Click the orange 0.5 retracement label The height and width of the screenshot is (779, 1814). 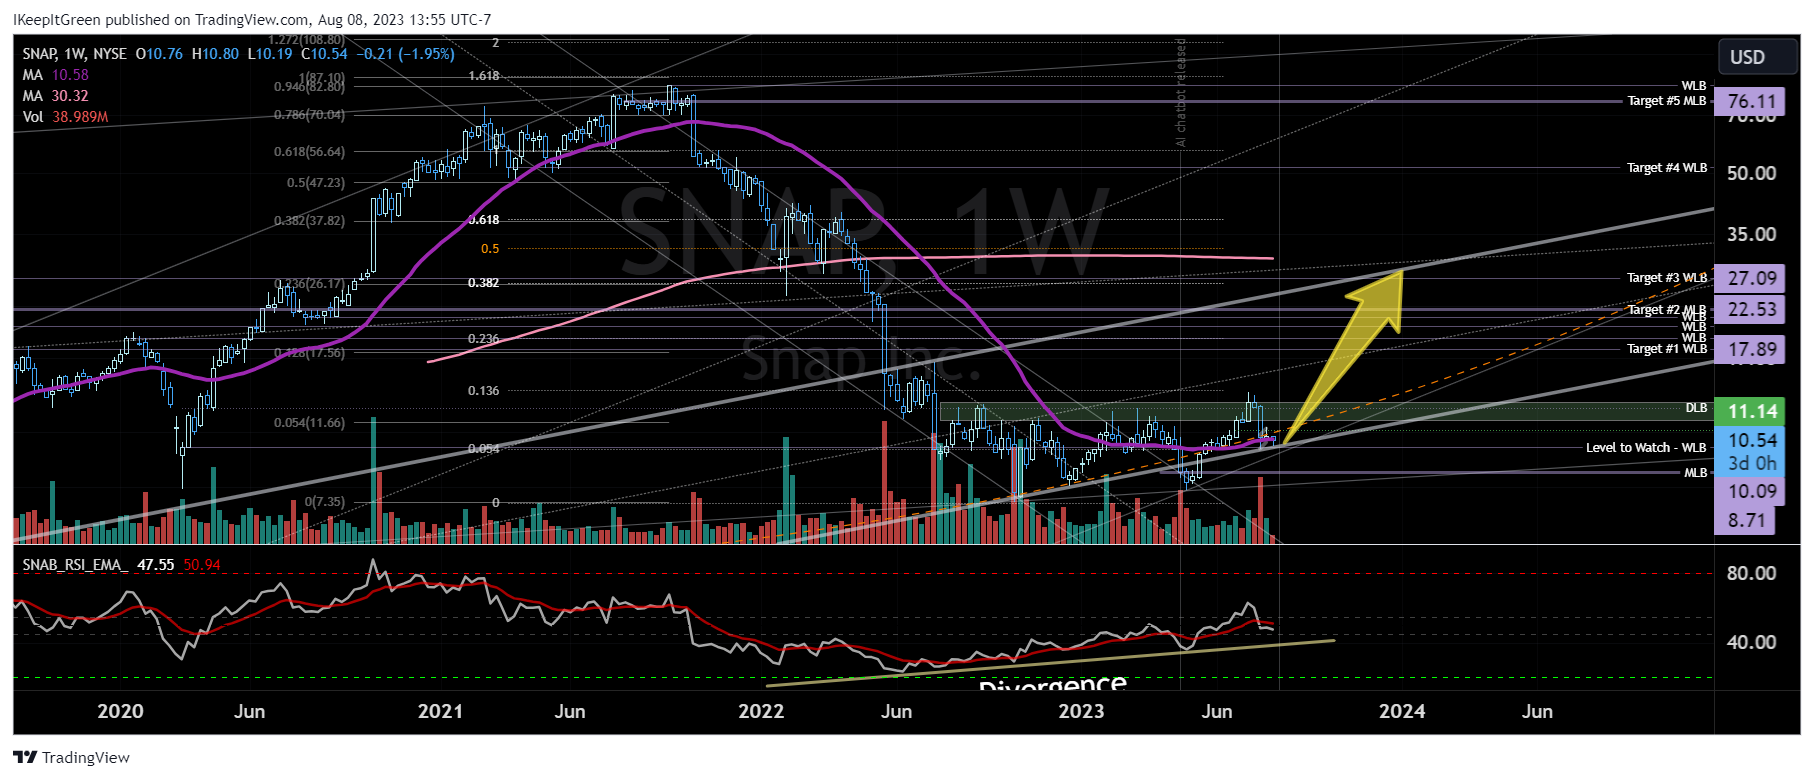(x=490, y=249)
